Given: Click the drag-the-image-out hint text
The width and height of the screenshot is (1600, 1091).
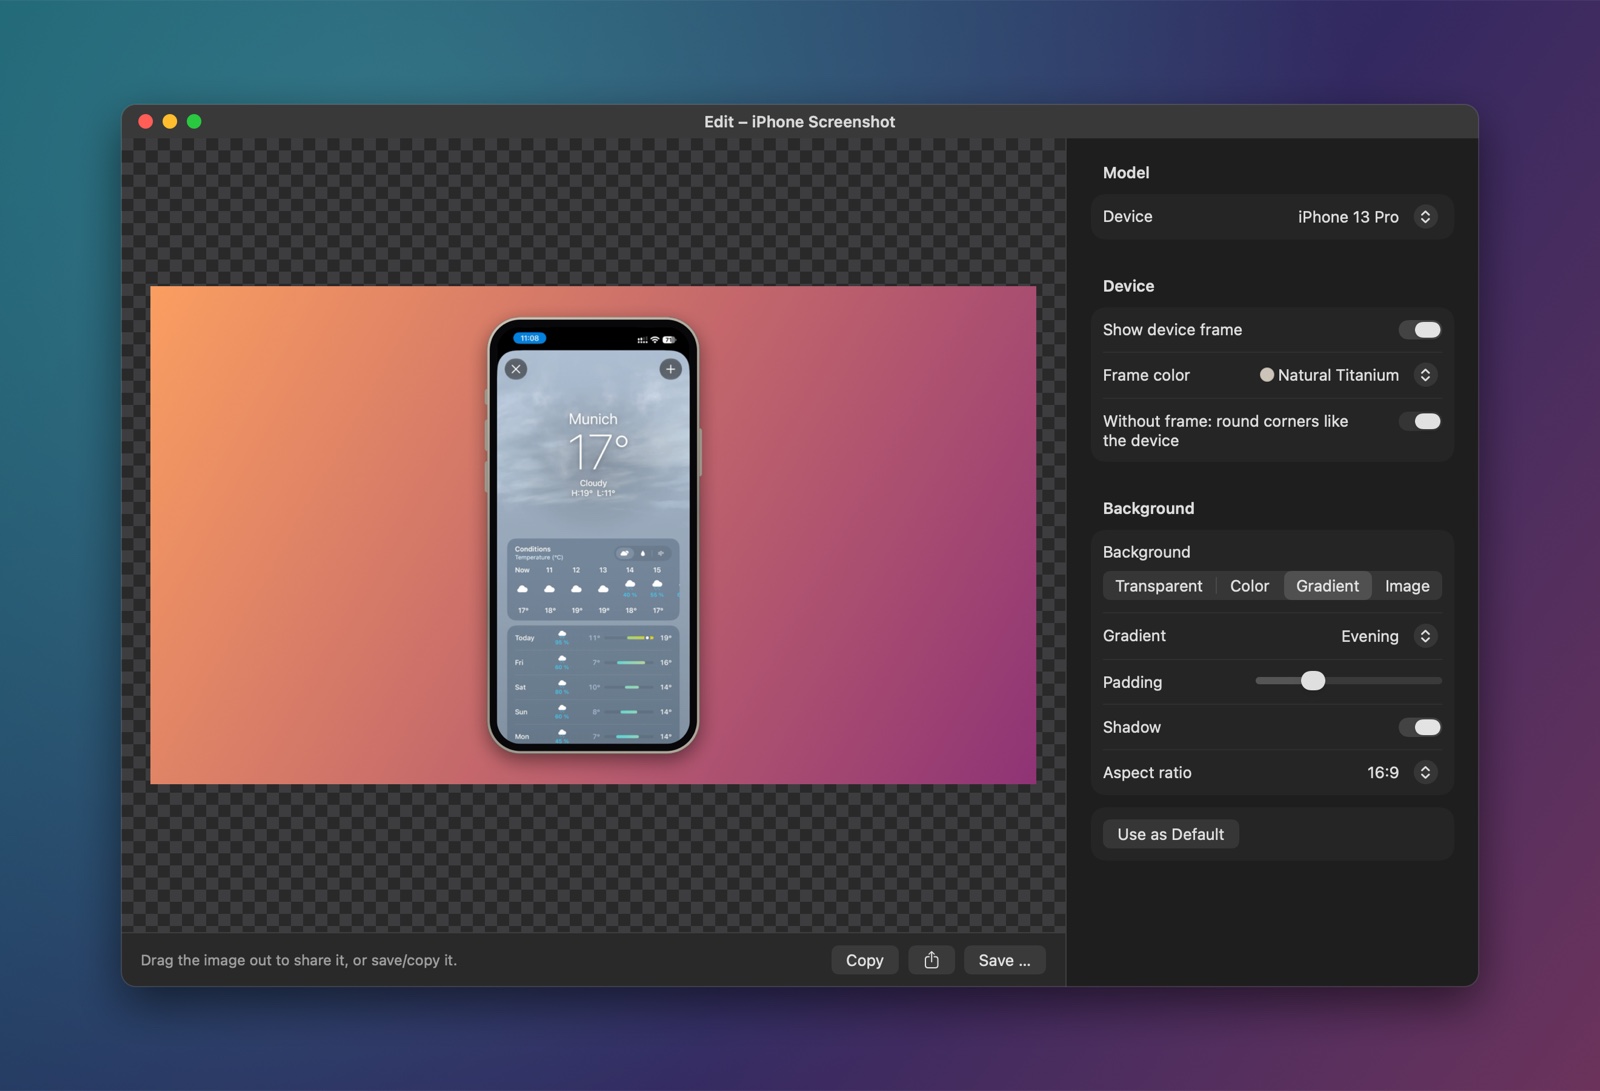Looking at the screenshot, I should tap(299, 960).
